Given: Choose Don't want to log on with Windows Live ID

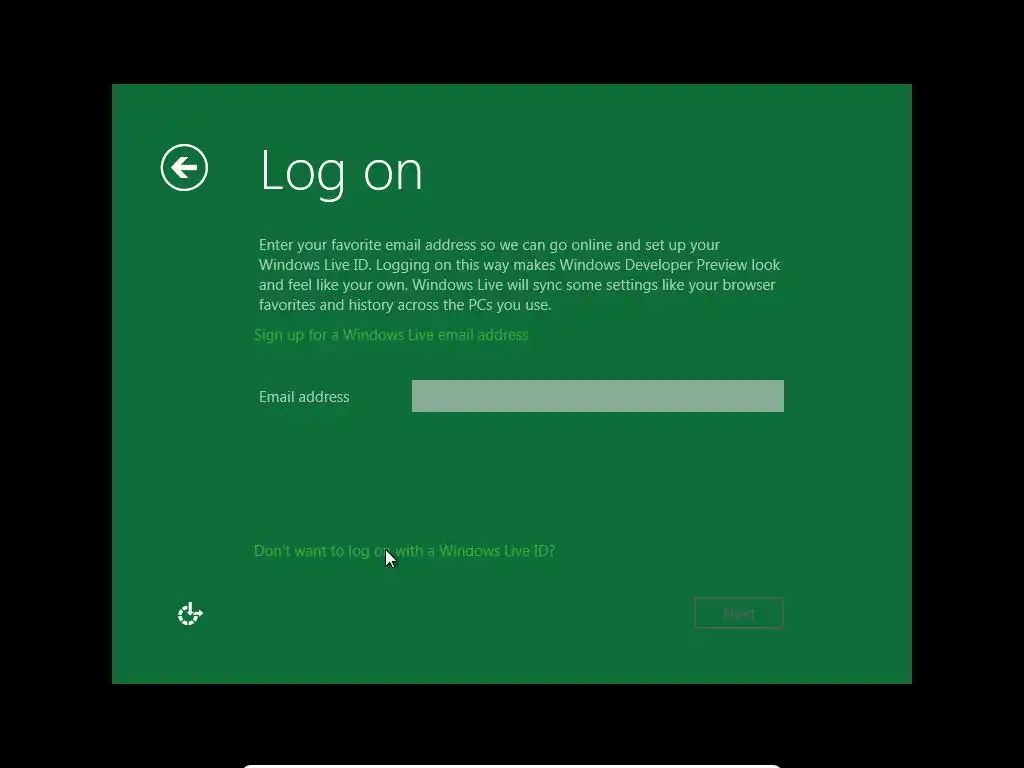Looking at the screenshot, I should (404, 551).
